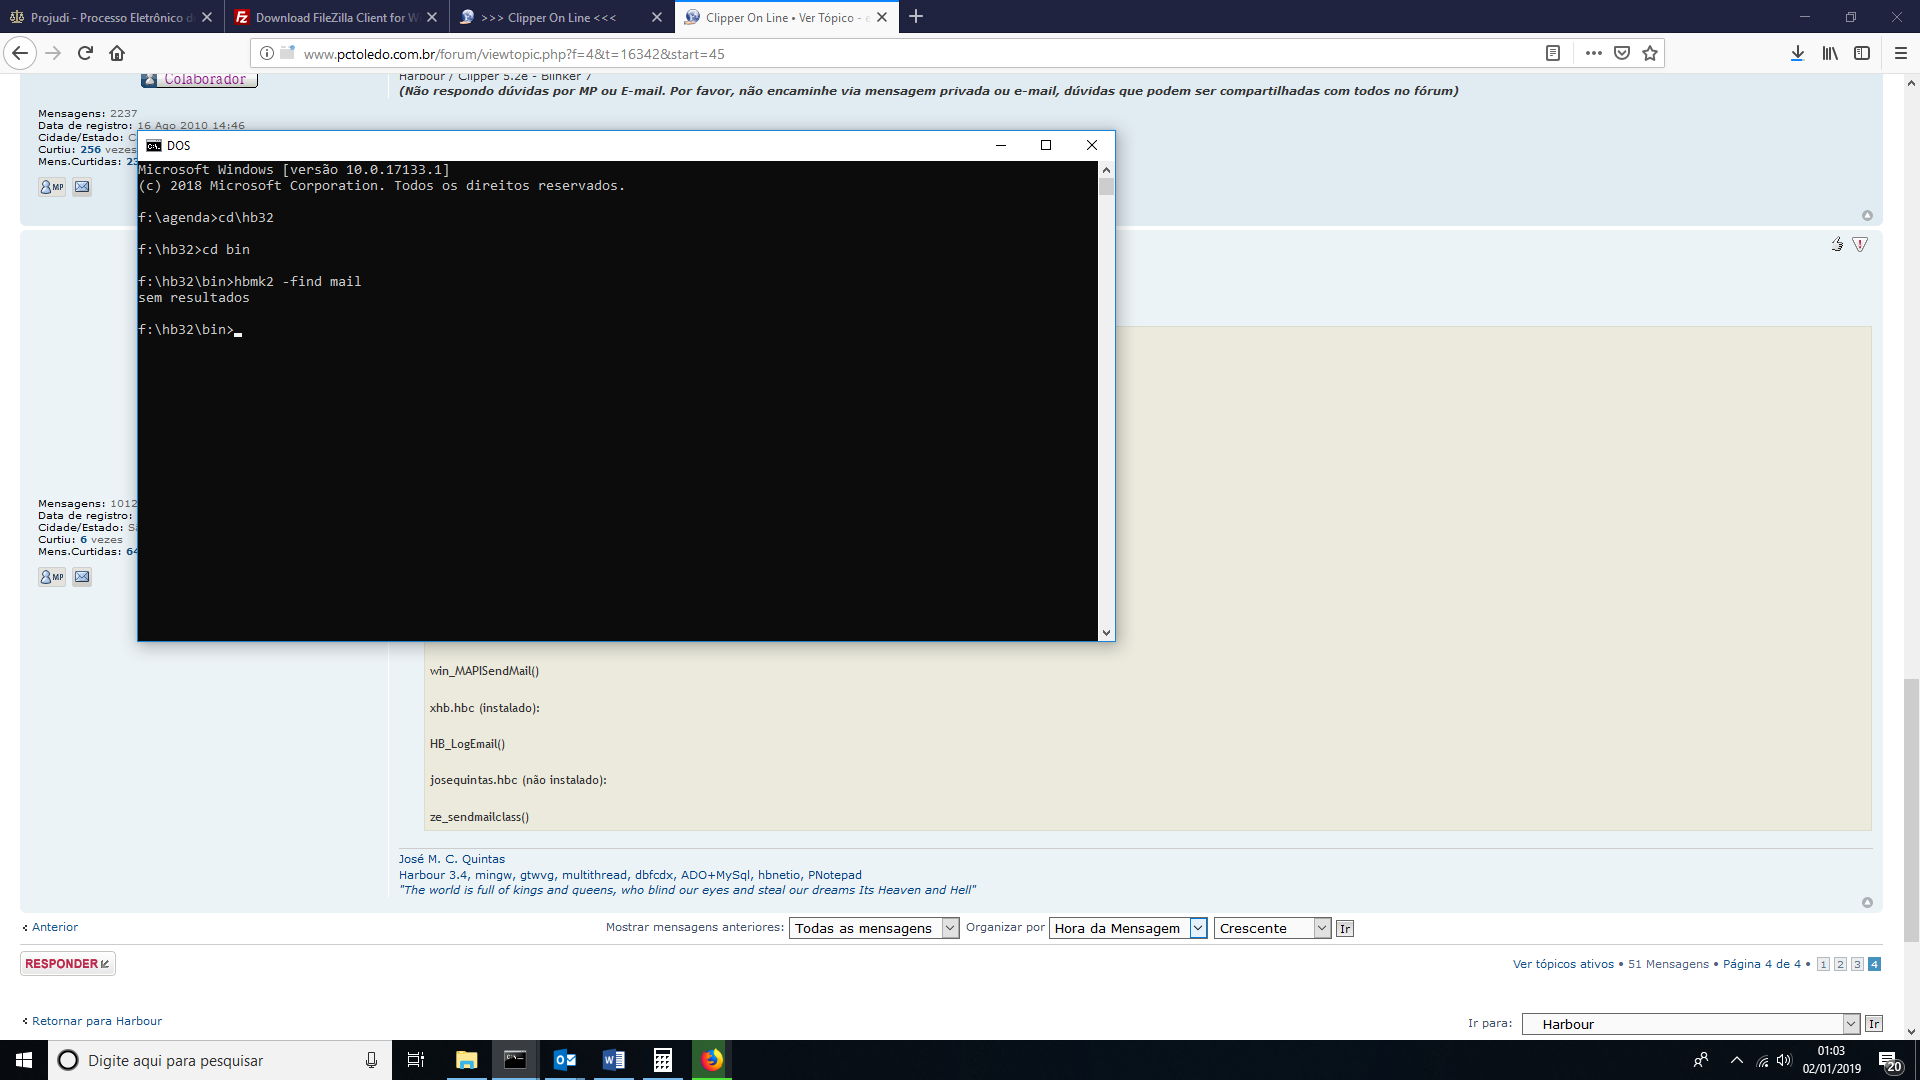Click the report post warning icon

pyautogui.click(x=1860, y=244)
